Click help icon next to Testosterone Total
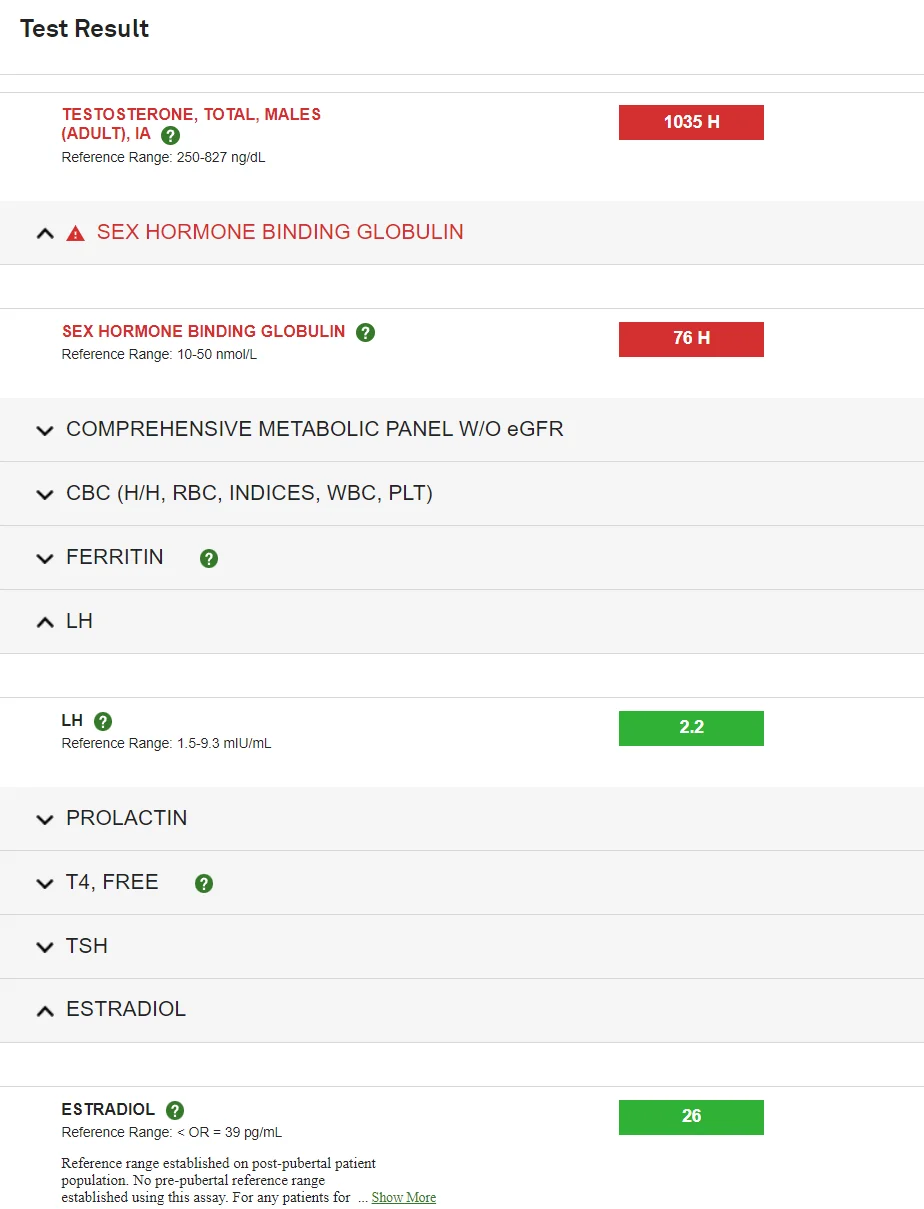 (x=171, y=135)
